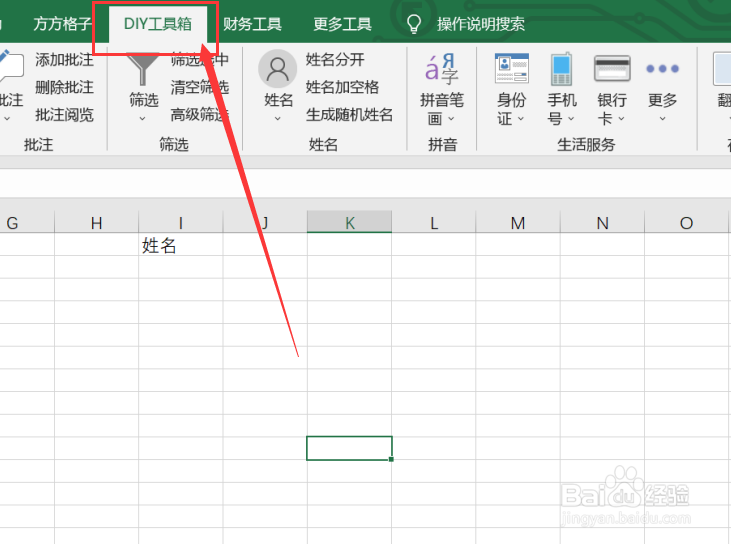Select column L header
This screenshot has height=544, width=731.
click(434, 223)
